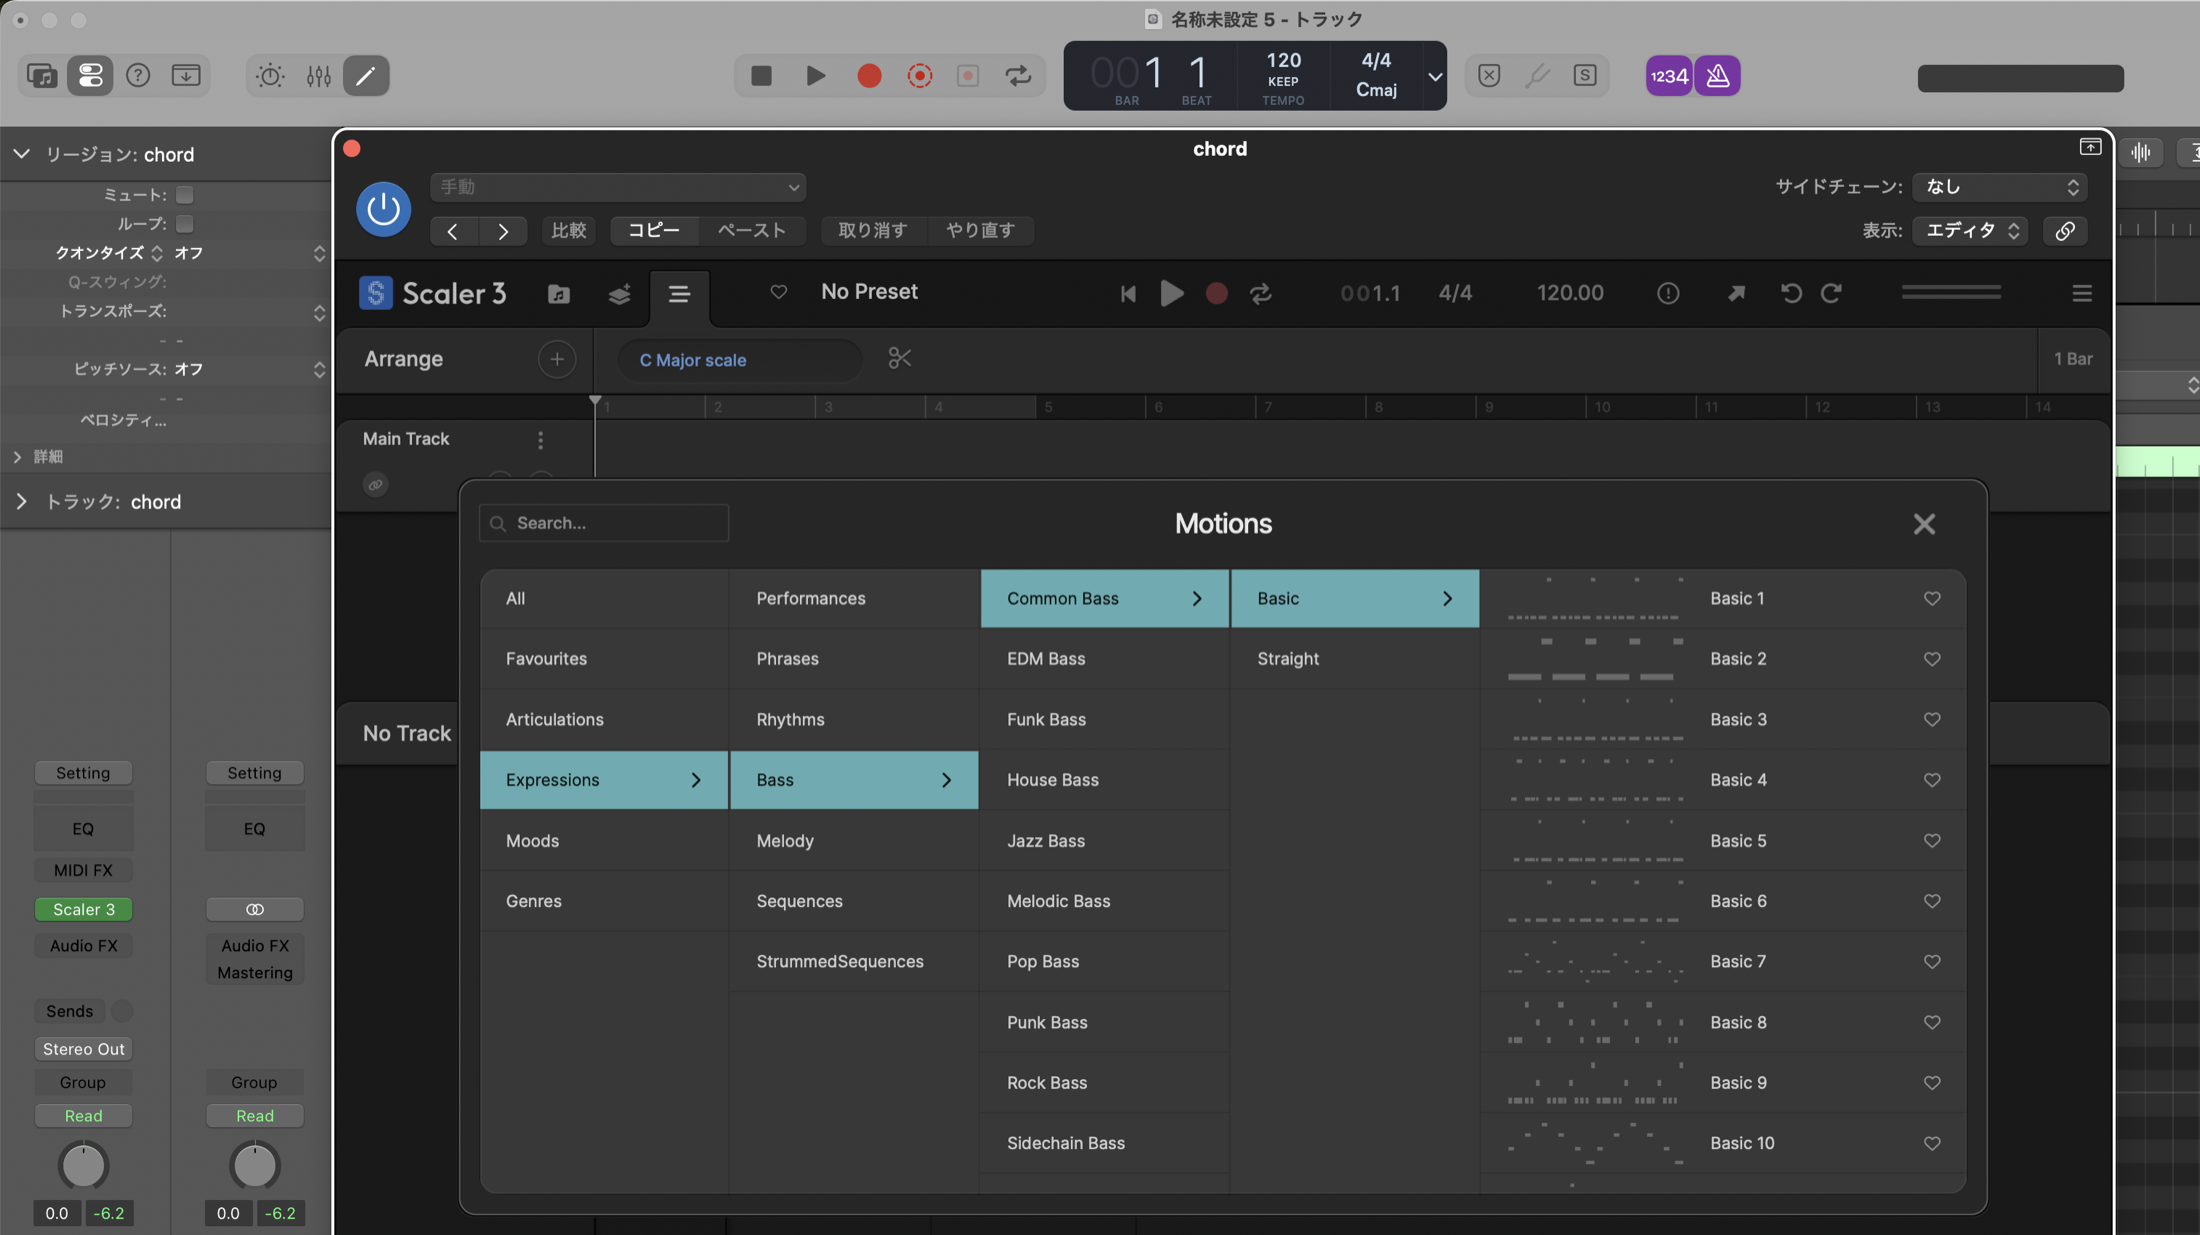Click the 比較 compare button
This screenshot has width=2200, height=1235.
tap(569, 231)
